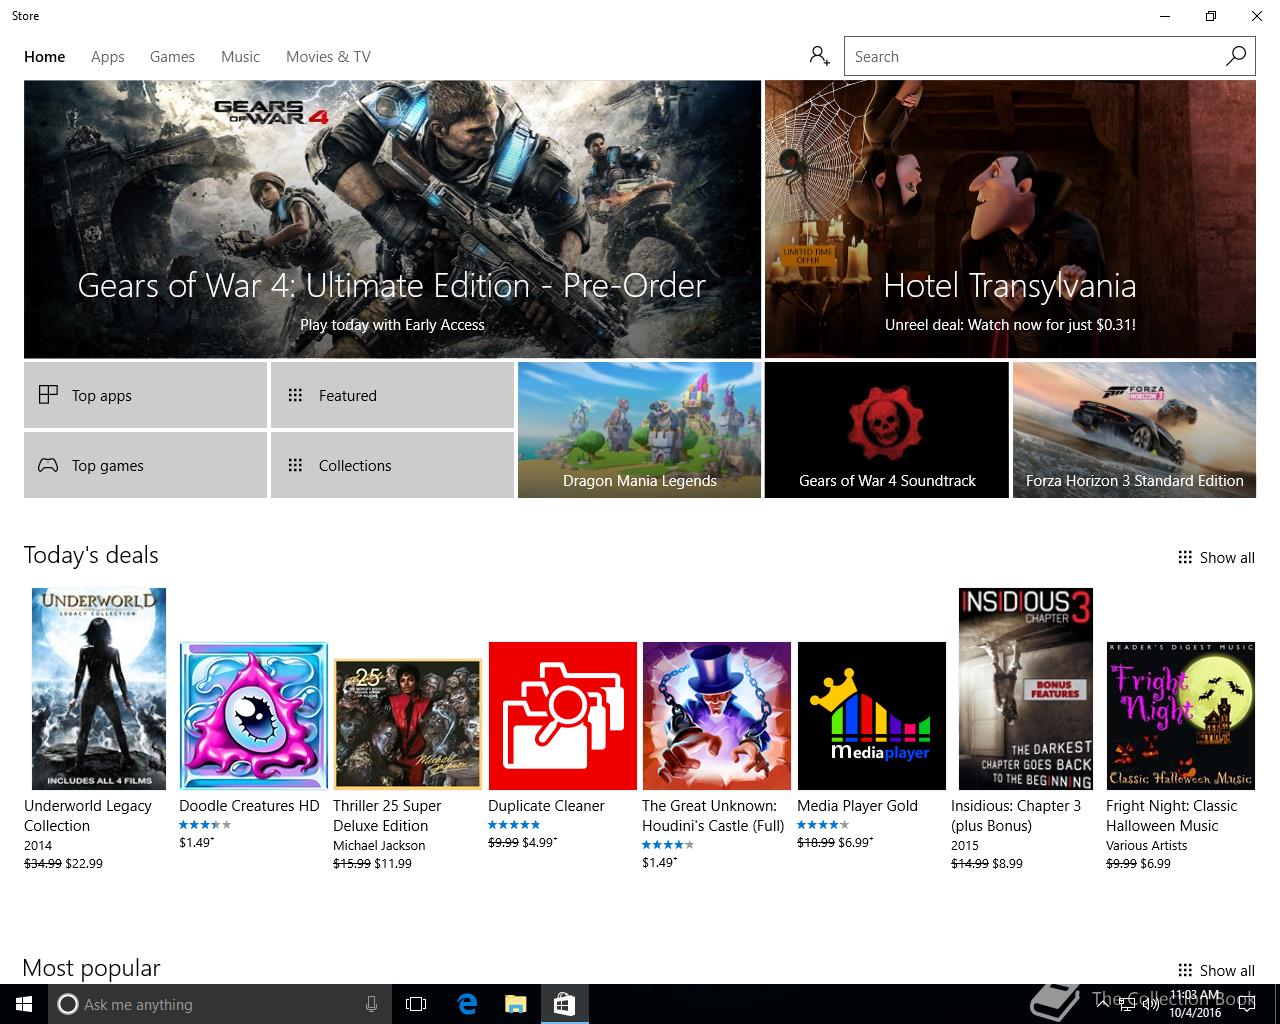Open the Home tab
The image size is (1280, 1024).
(44, 57)
